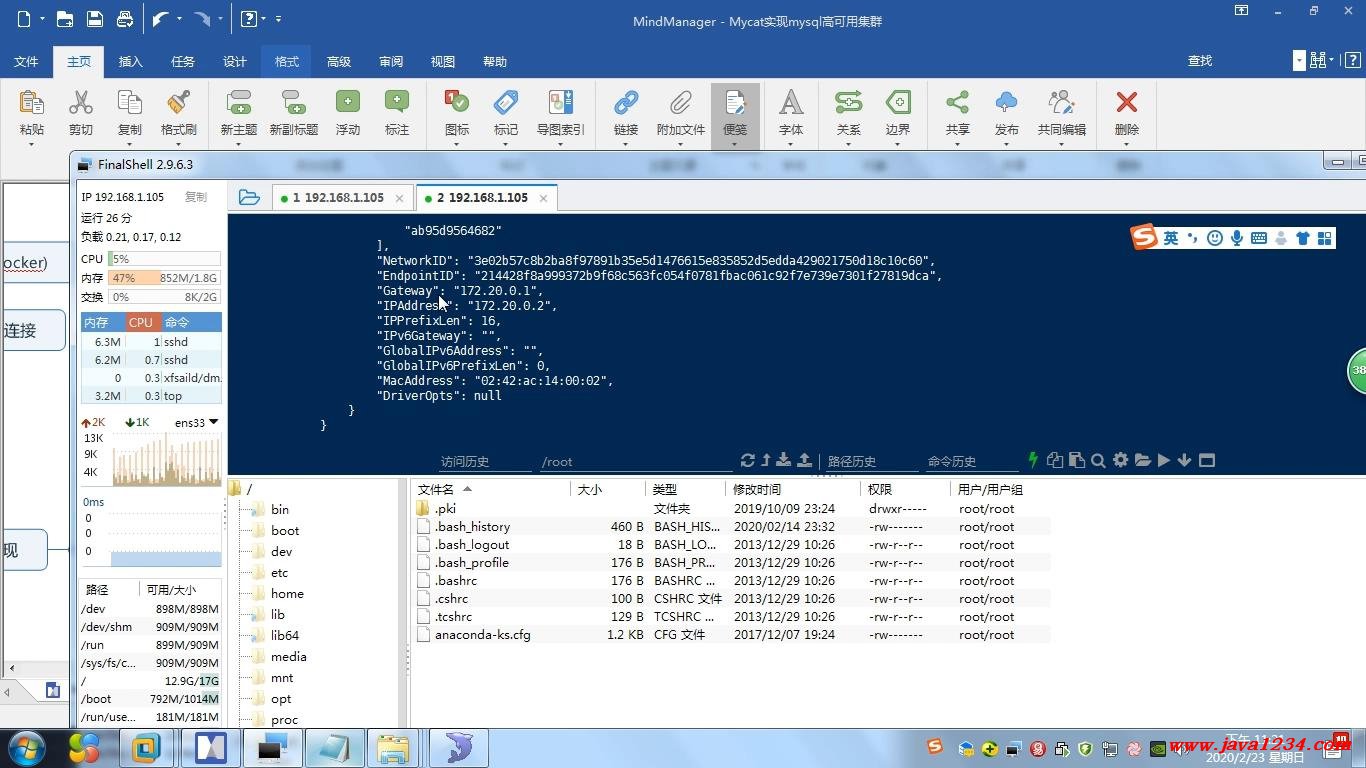Click the Link (链接) chain icon

(x=626, y=102)
